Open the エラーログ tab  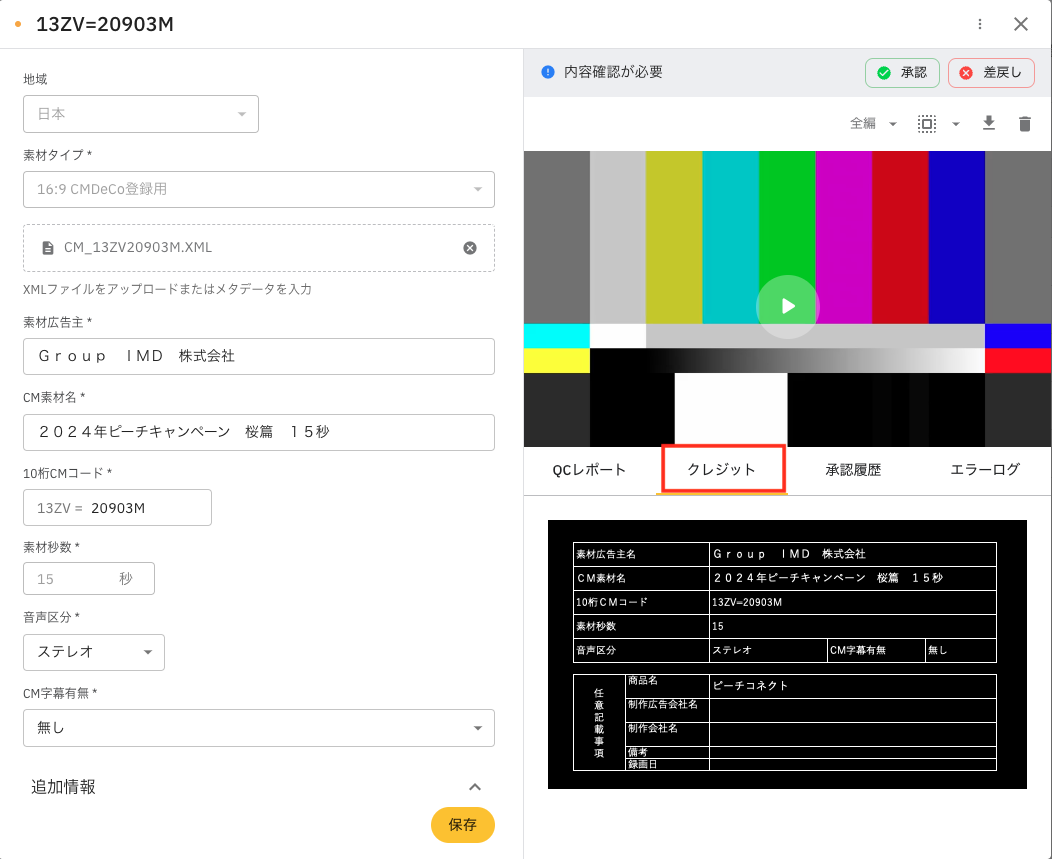pyautogui.click(x=984, y=470)
